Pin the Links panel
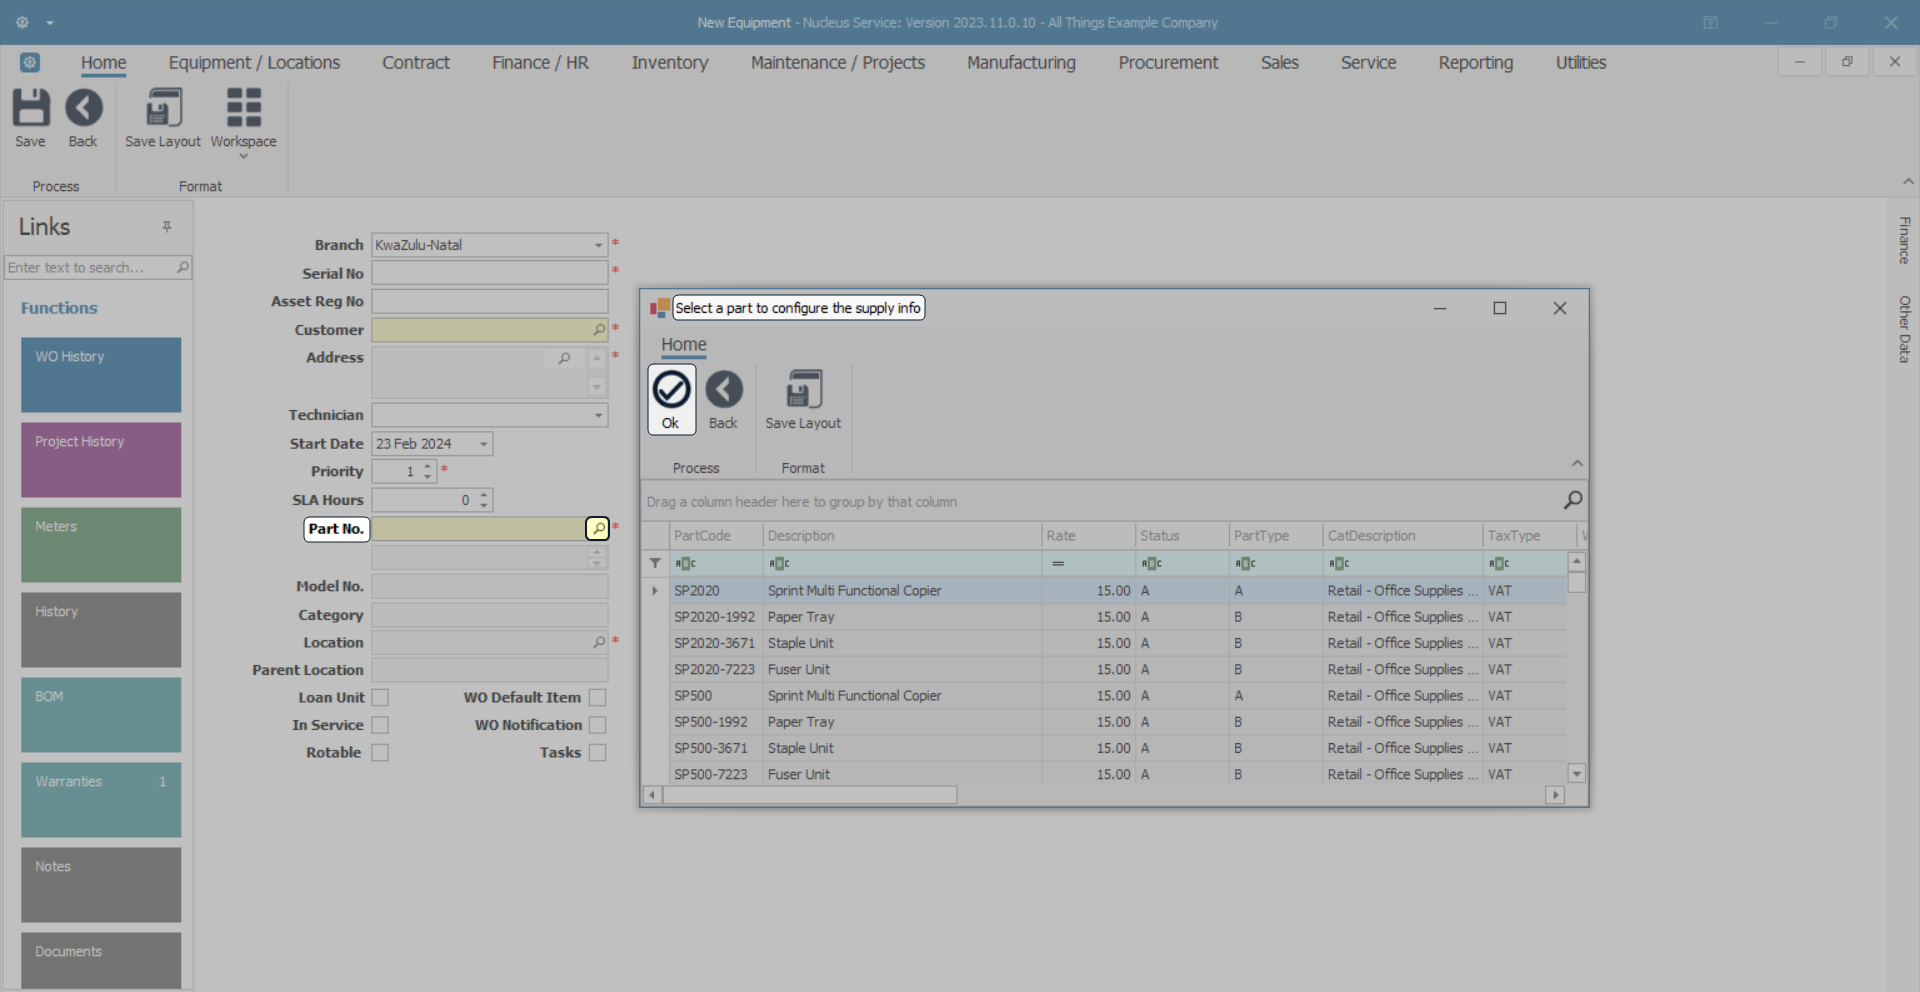Viewport: 1920px width, 992px height. 167,227
